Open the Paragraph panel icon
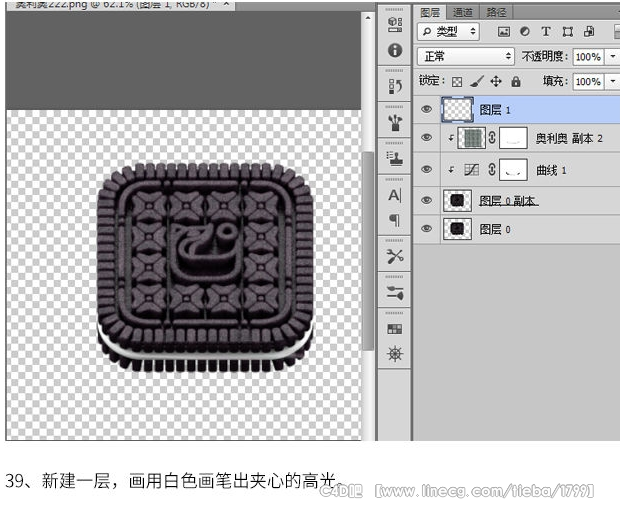The height and width of the screenshot is (508, 620). point(395,220)
